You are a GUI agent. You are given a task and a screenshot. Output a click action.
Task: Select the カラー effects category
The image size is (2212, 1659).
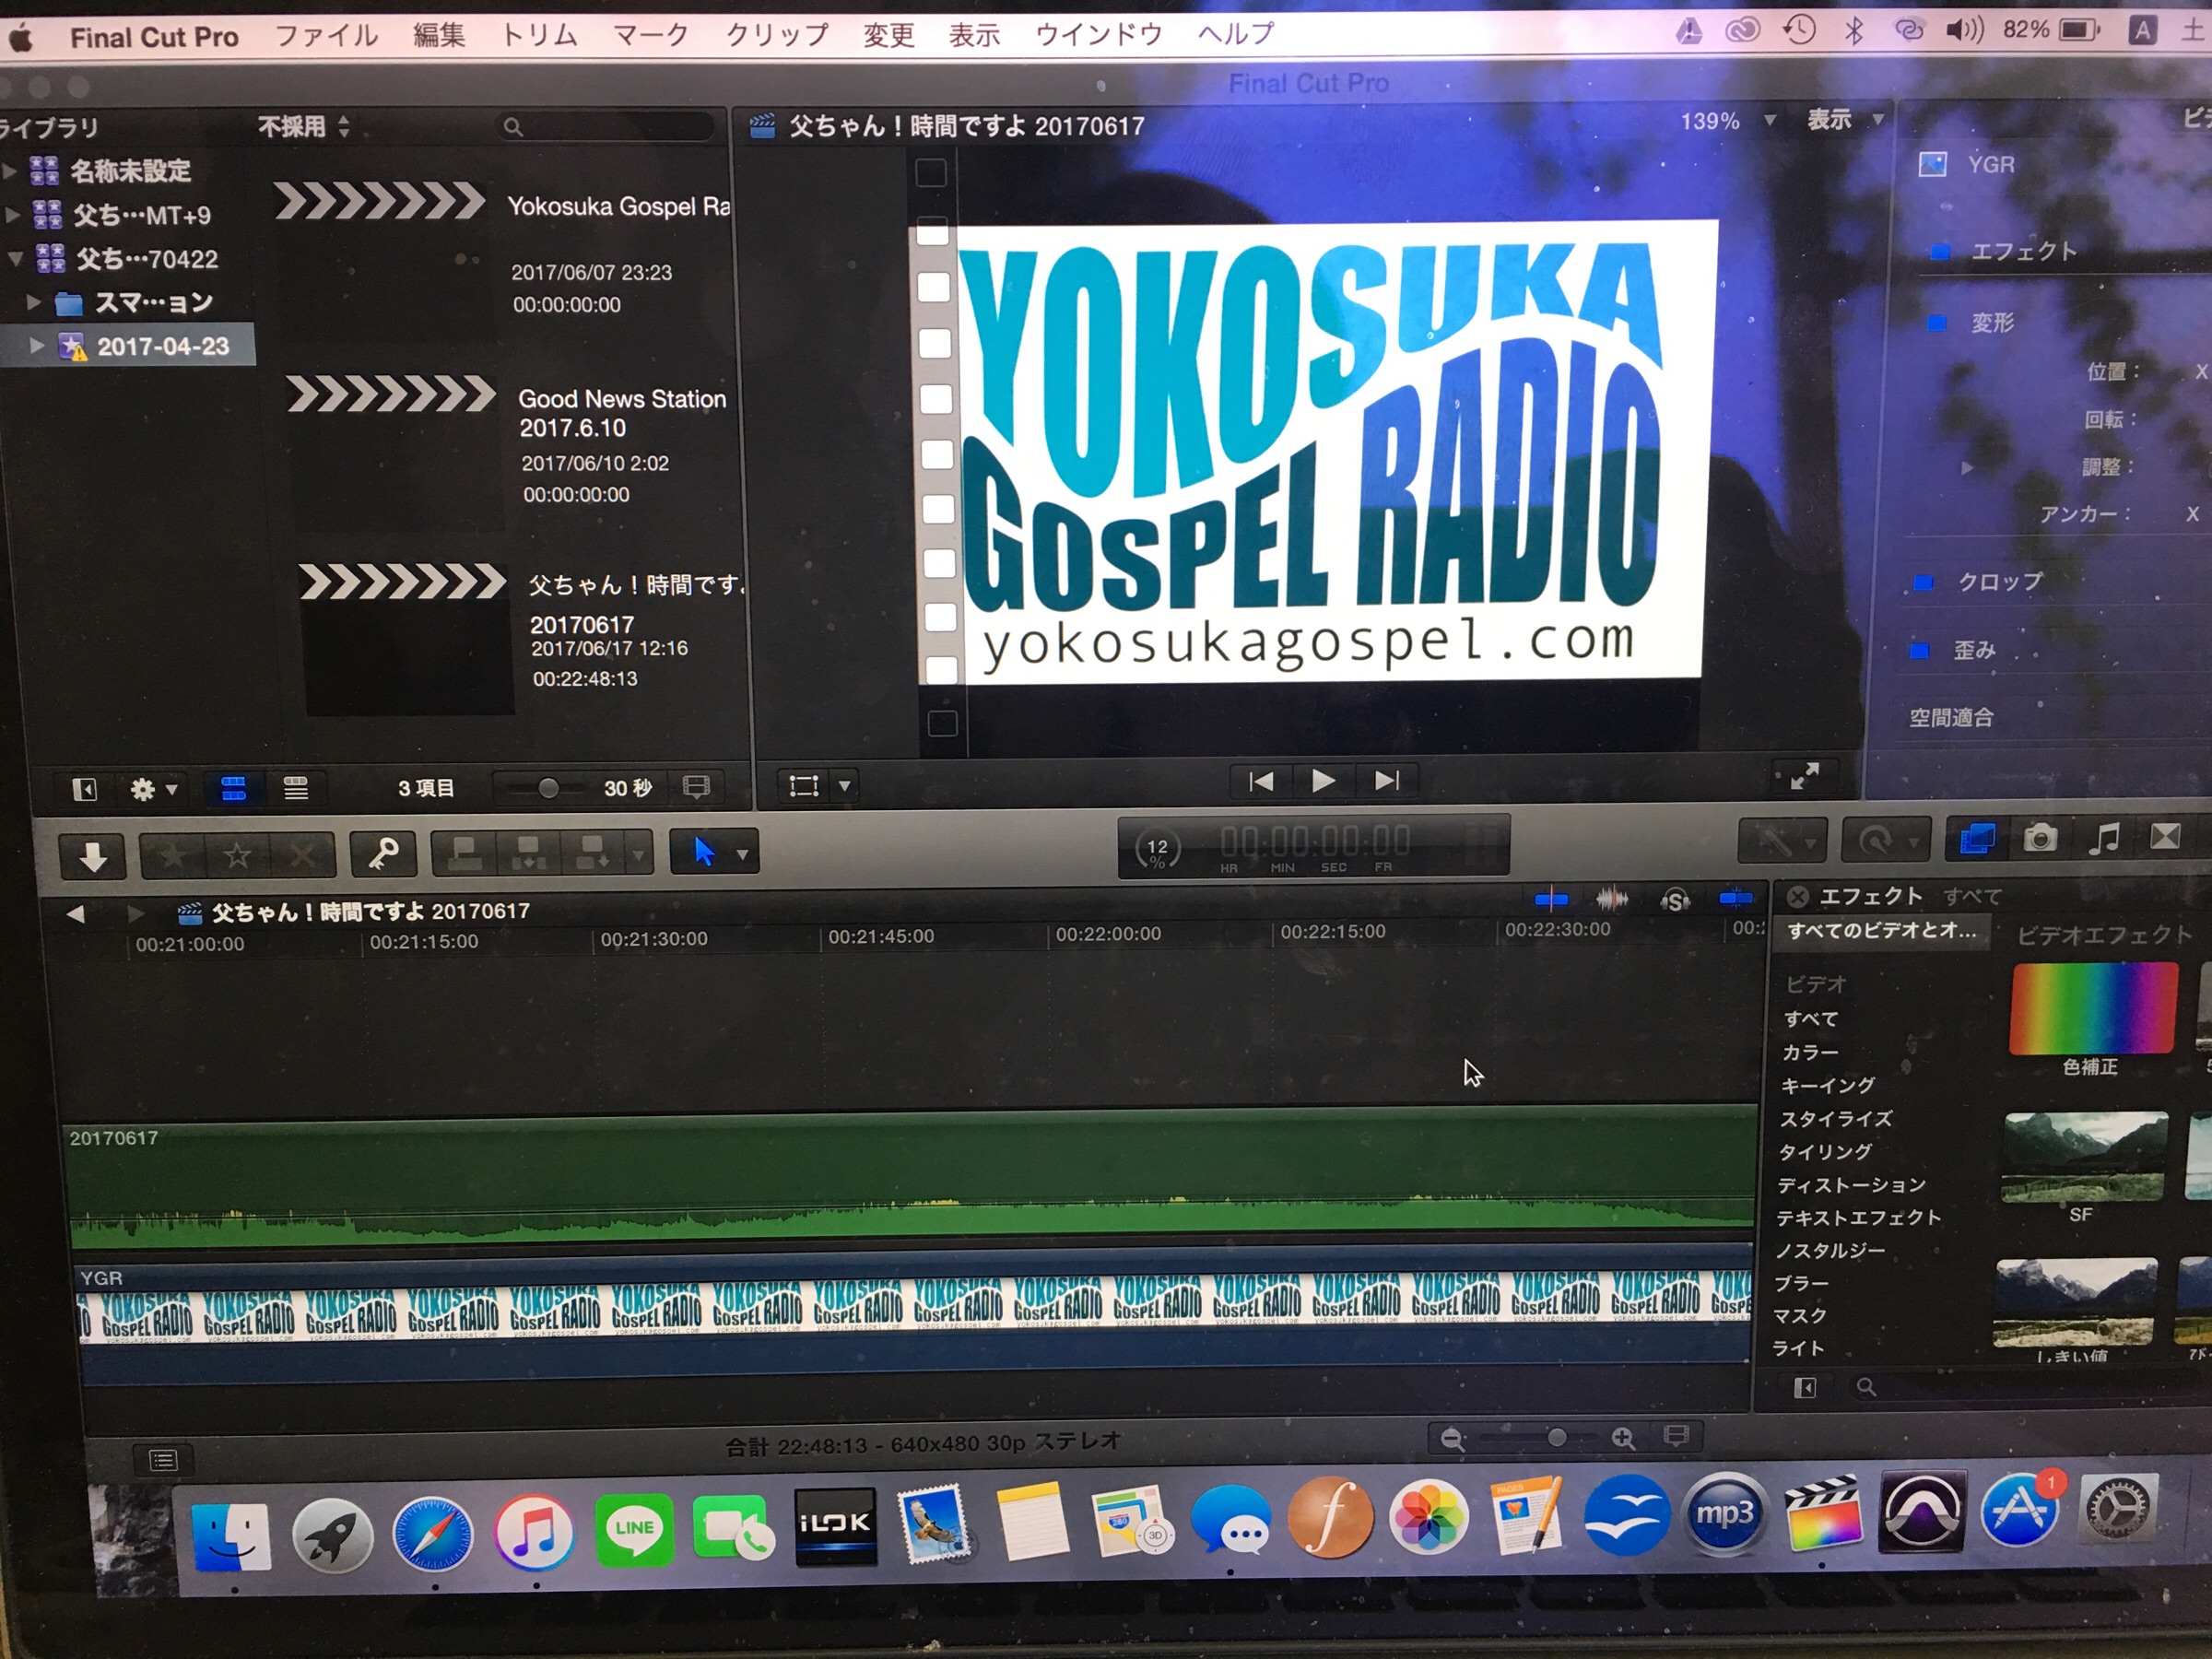1809,1052
